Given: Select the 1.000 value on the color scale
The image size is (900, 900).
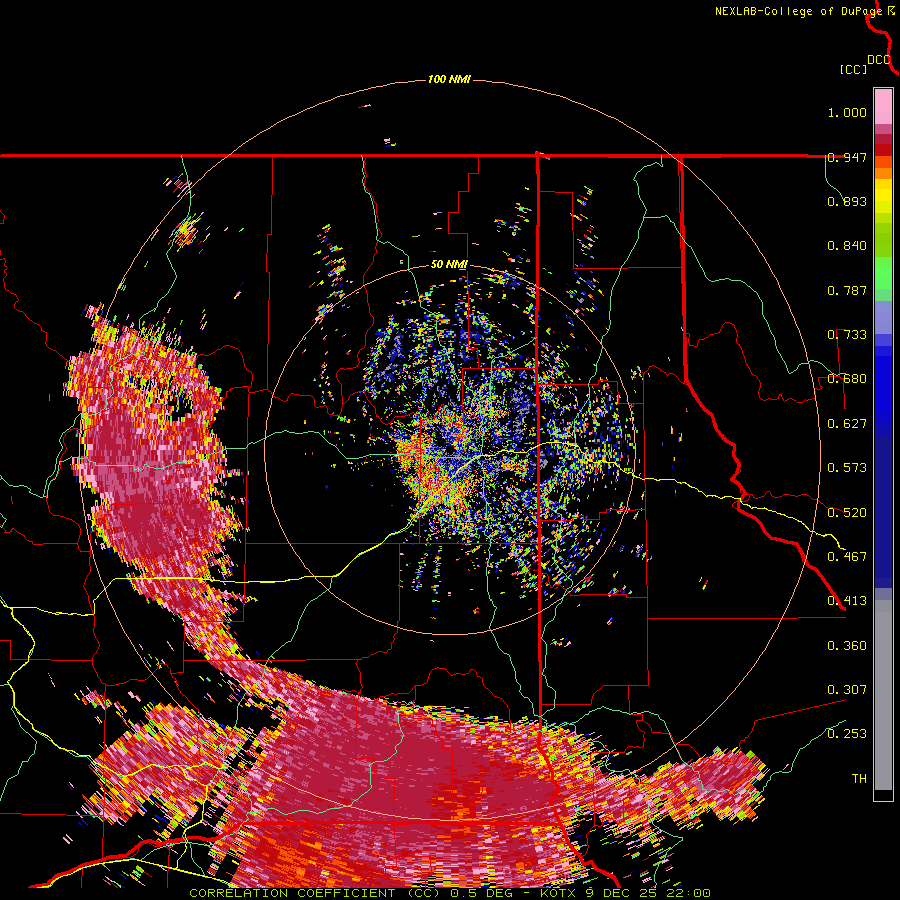Looking at the screenshot, I should click(x=847, y=112).
